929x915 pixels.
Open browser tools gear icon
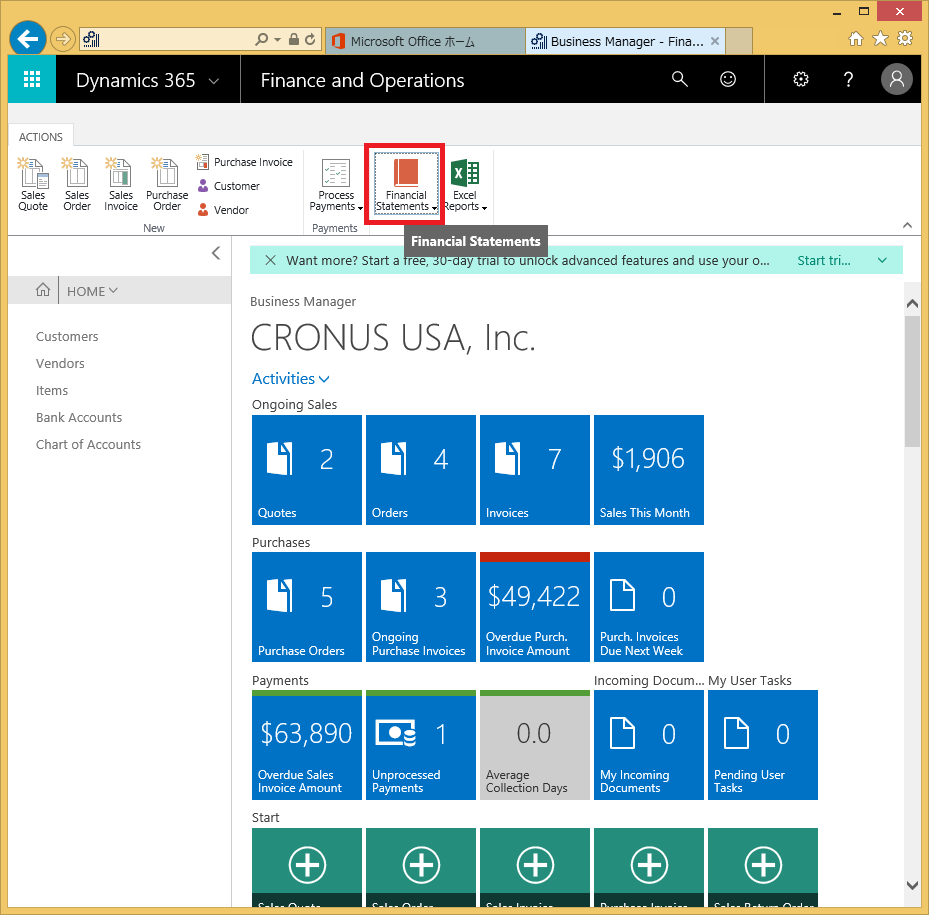pyautogui.click(x=905, y=39)
